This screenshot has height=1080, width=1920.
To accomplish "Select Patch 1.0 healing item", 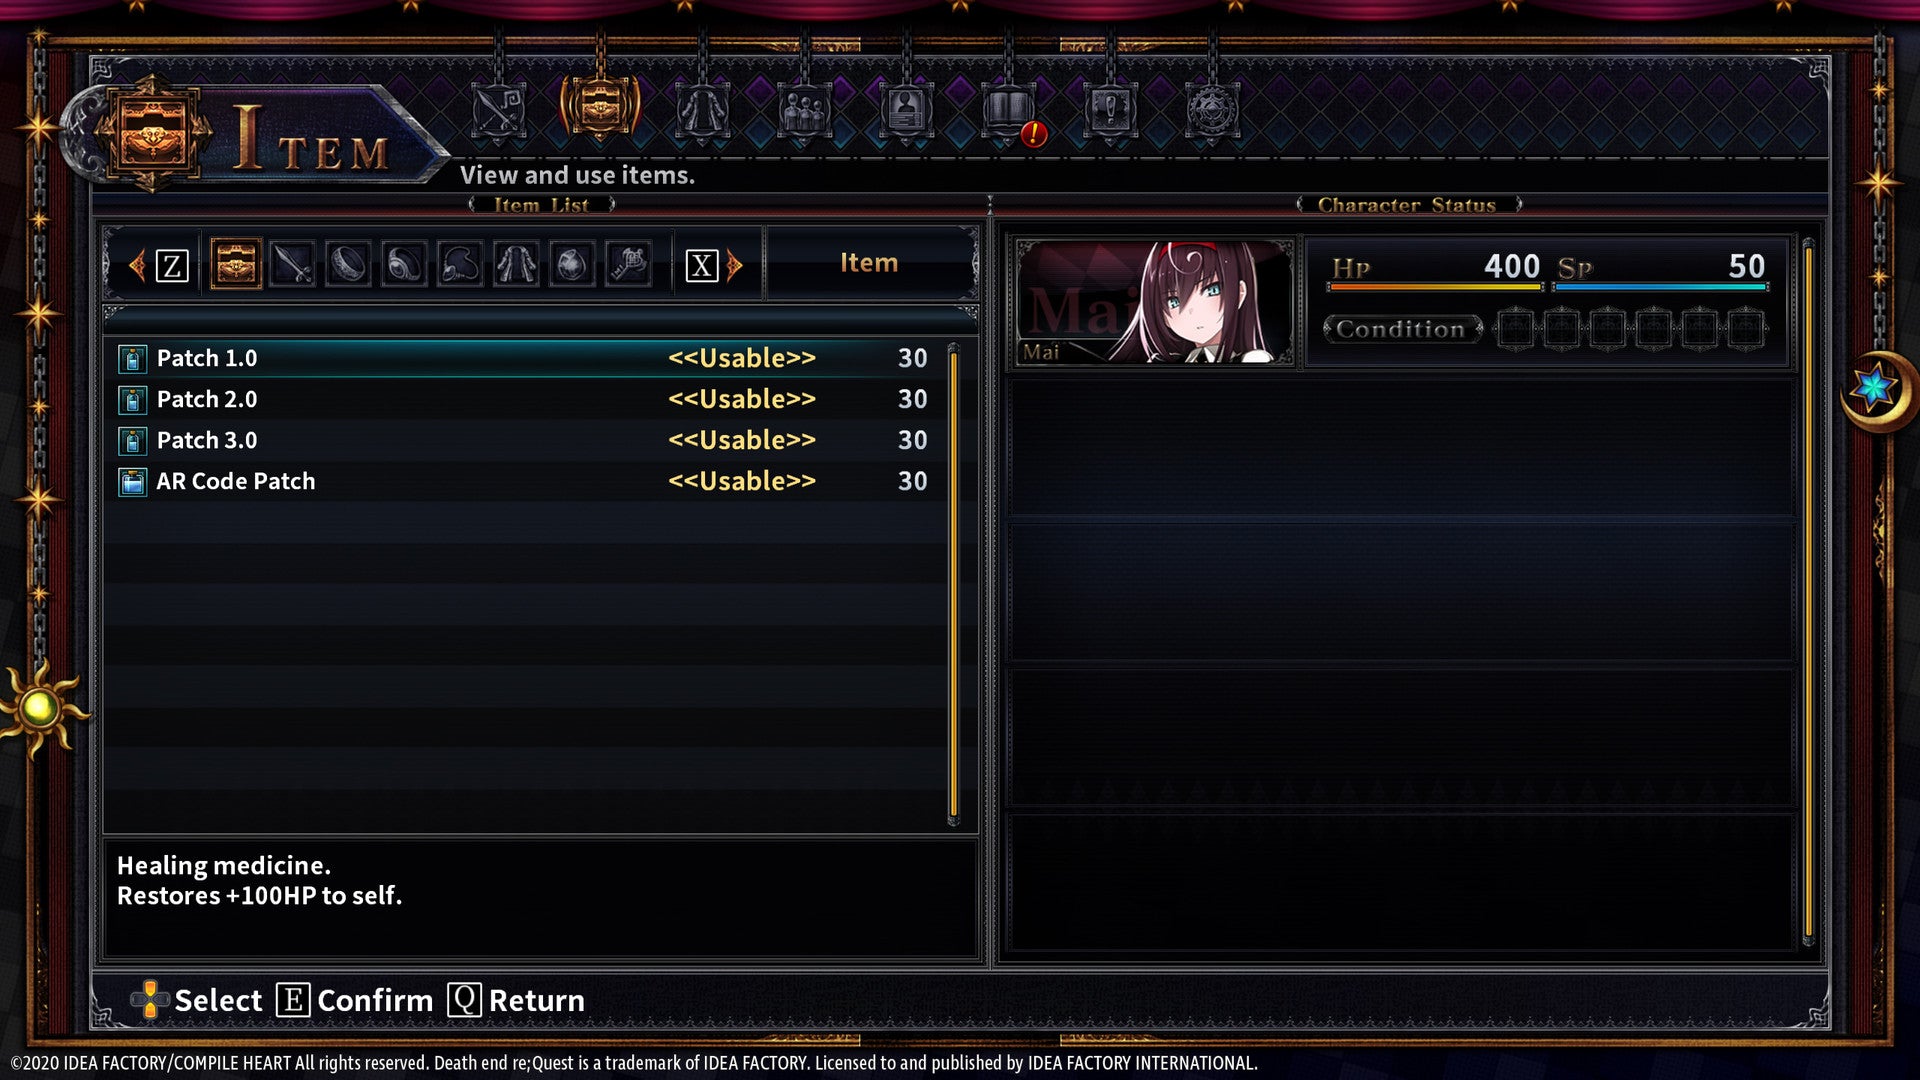I will [x=527, y=356].
